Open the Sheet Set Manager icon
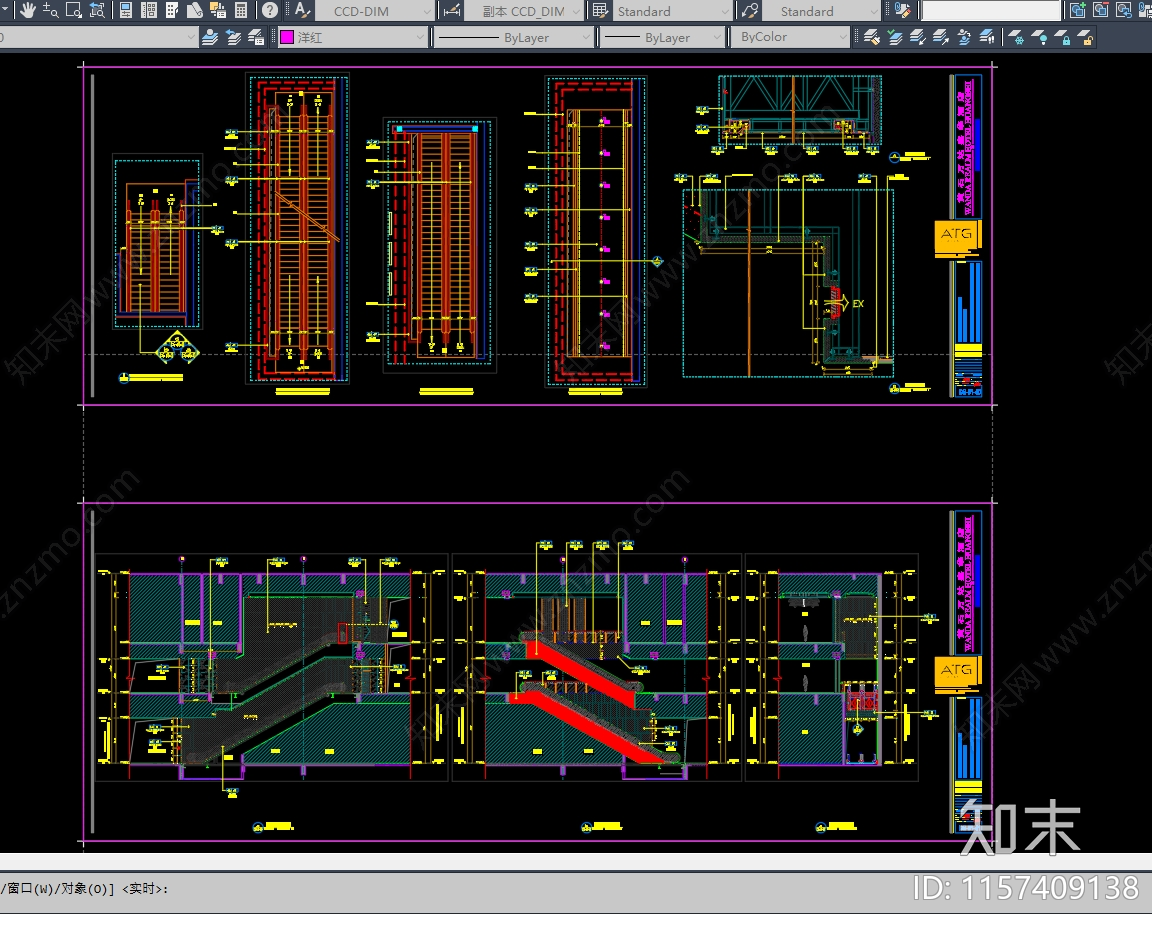Screen dimensions: 1152x927 pyautogui.click(x=195, y=11)
